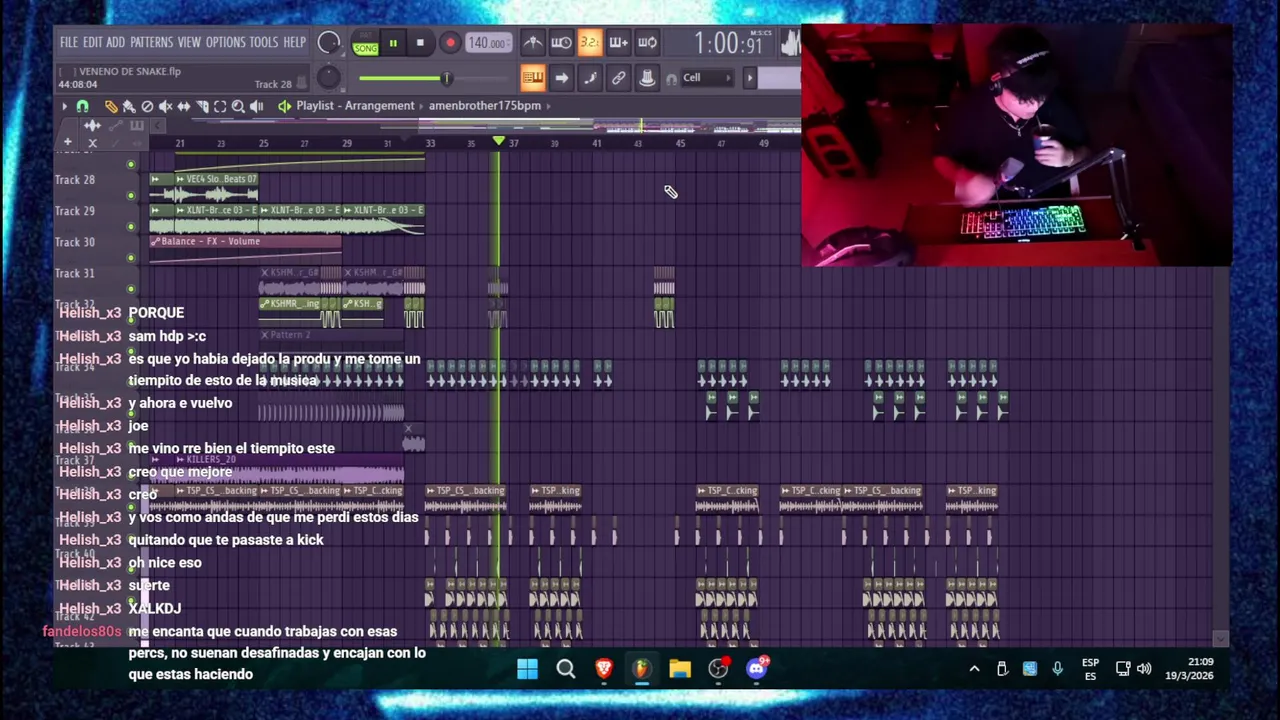Open the HELP menu
1280x720 pixels.
coord(294,43)
